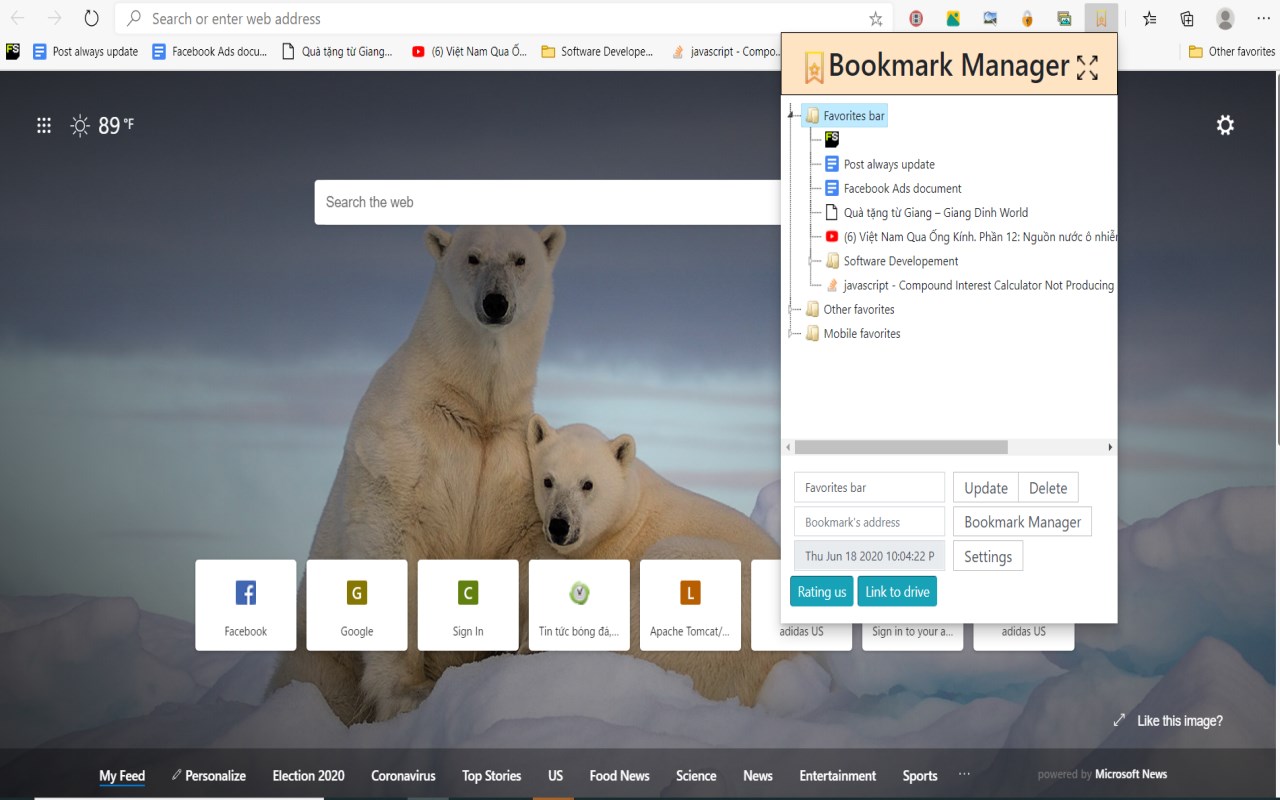Click the expand fullscreen icon in Bookmark Manager
Viewport: 1280px width, 800px height.
pyautogui.click(x=1087, y=67)
